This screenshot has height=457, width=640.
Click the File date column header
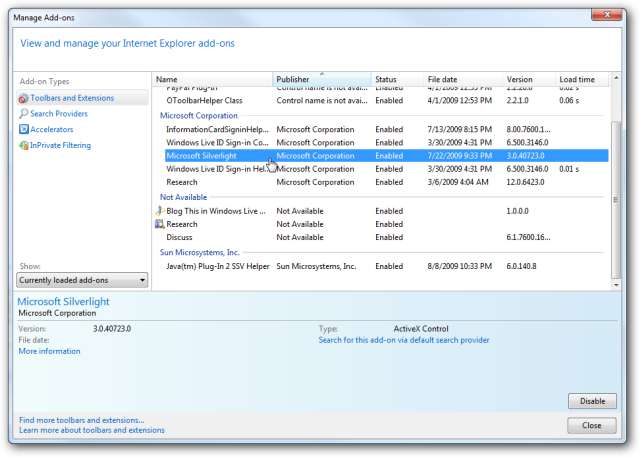(460, 79)
